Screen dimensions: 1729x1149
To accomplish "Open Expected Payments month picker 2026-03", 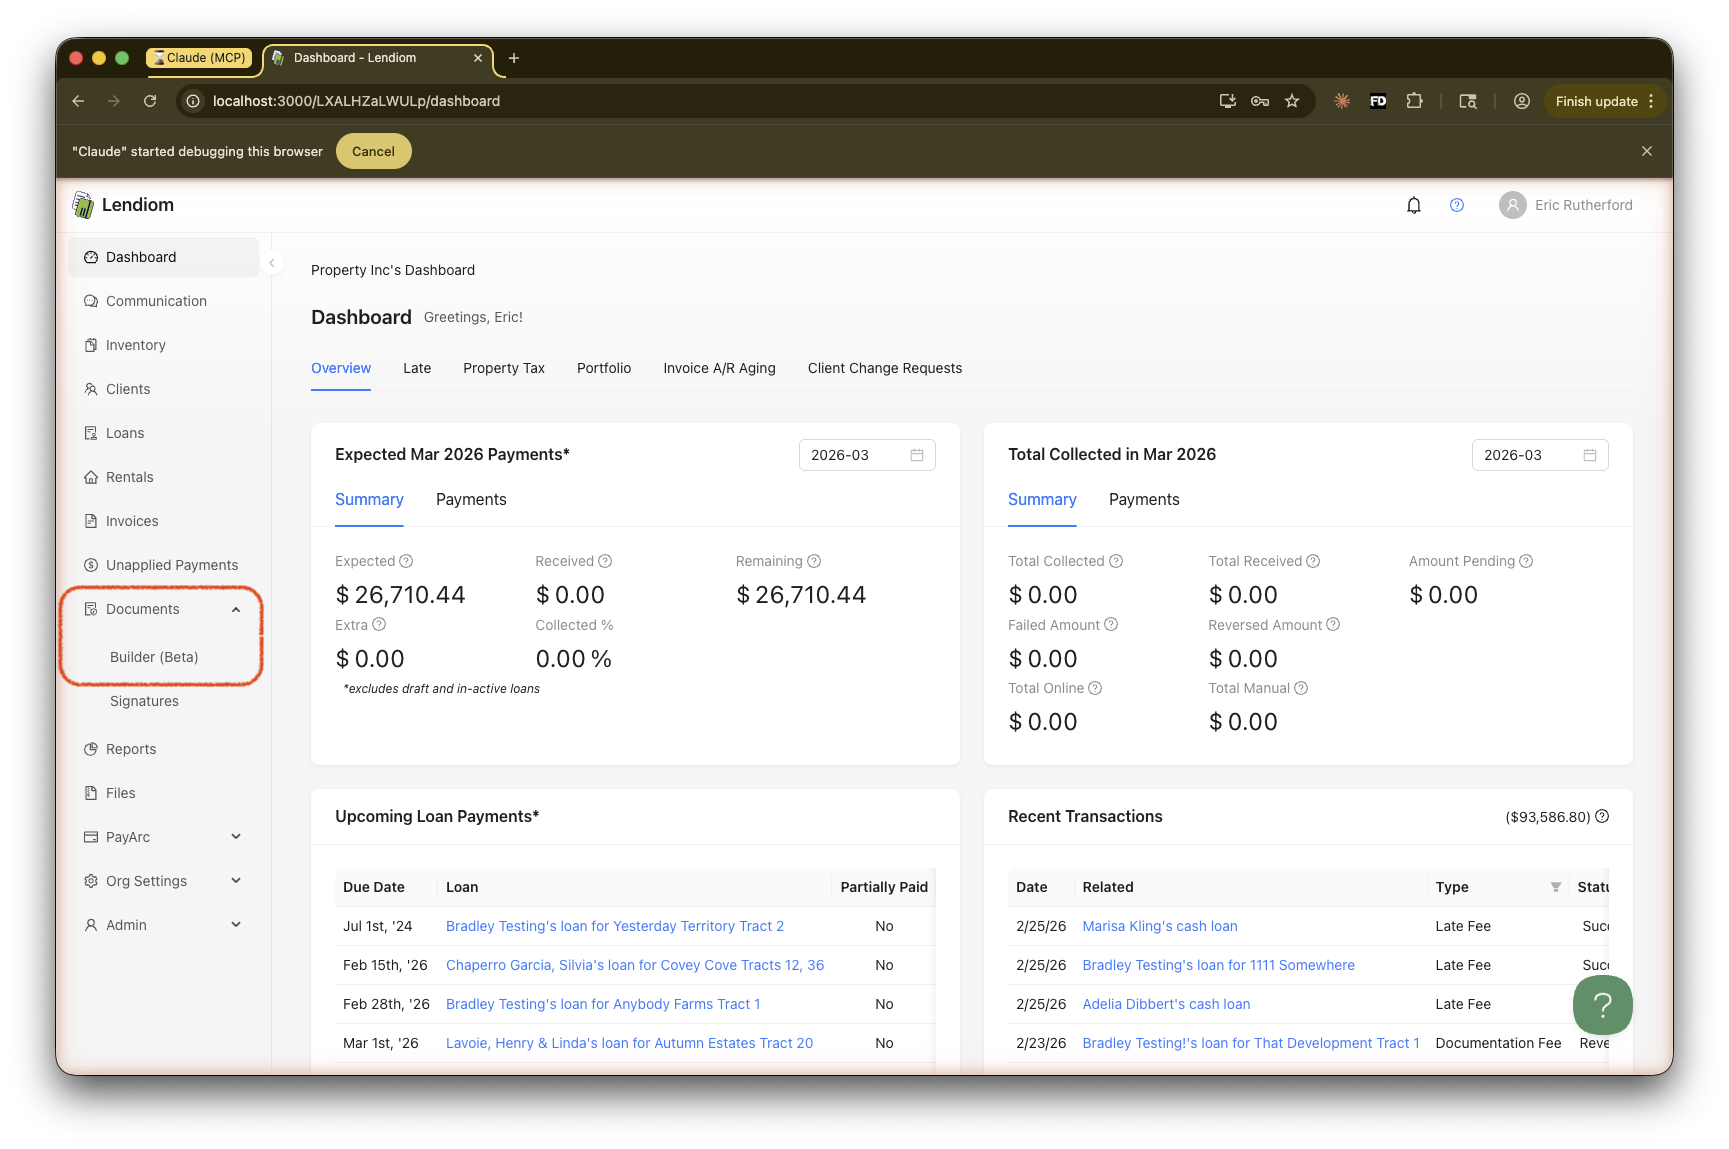I will coord(867,455).
